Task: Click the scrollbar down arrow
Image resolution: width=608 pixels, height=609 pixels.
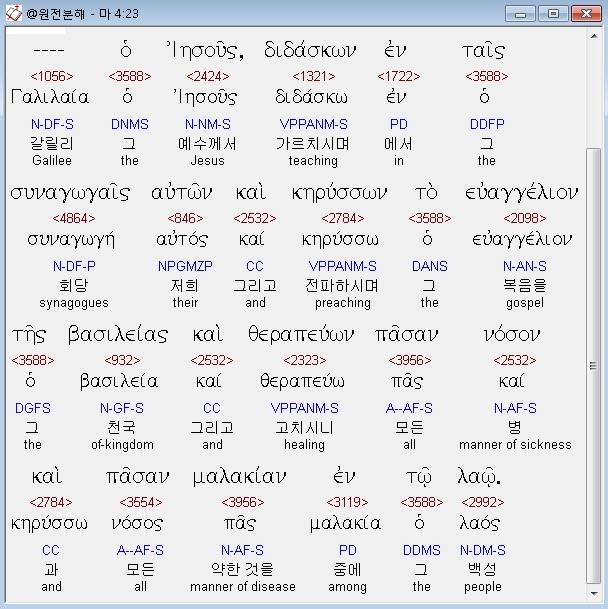Action: point(594,593)
